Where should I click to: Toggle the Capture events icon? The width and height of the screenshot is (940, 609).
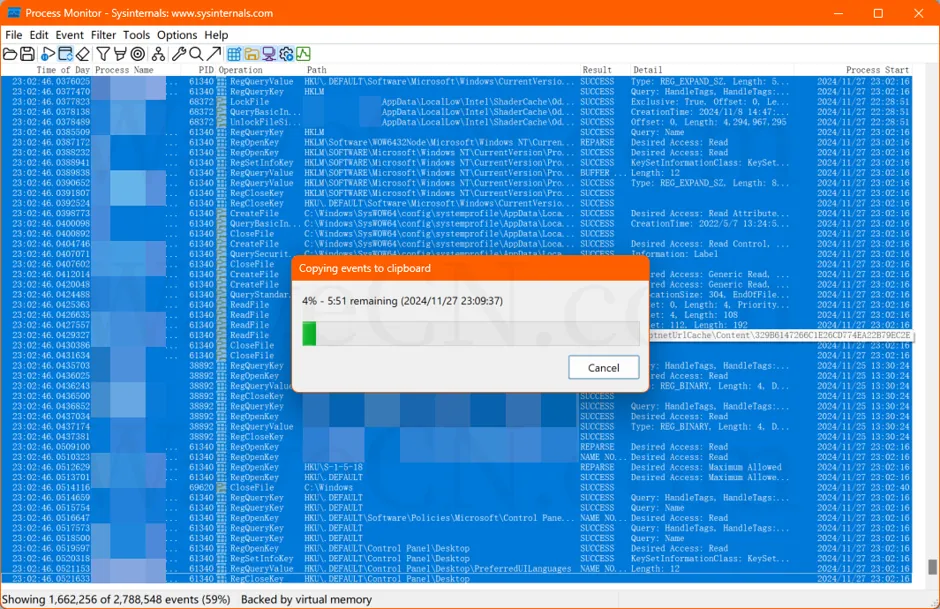(x=48, y=54)
